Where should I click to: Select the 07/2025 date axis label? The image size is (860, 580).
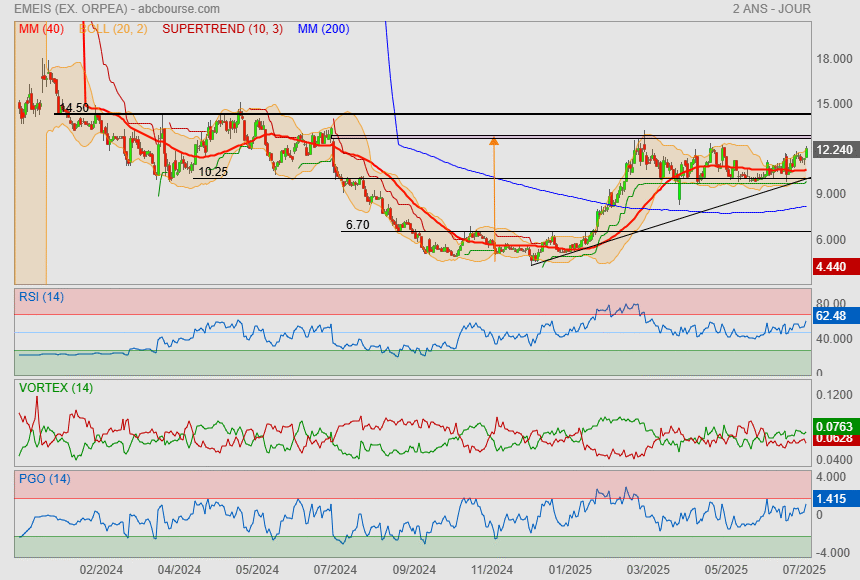804,570
